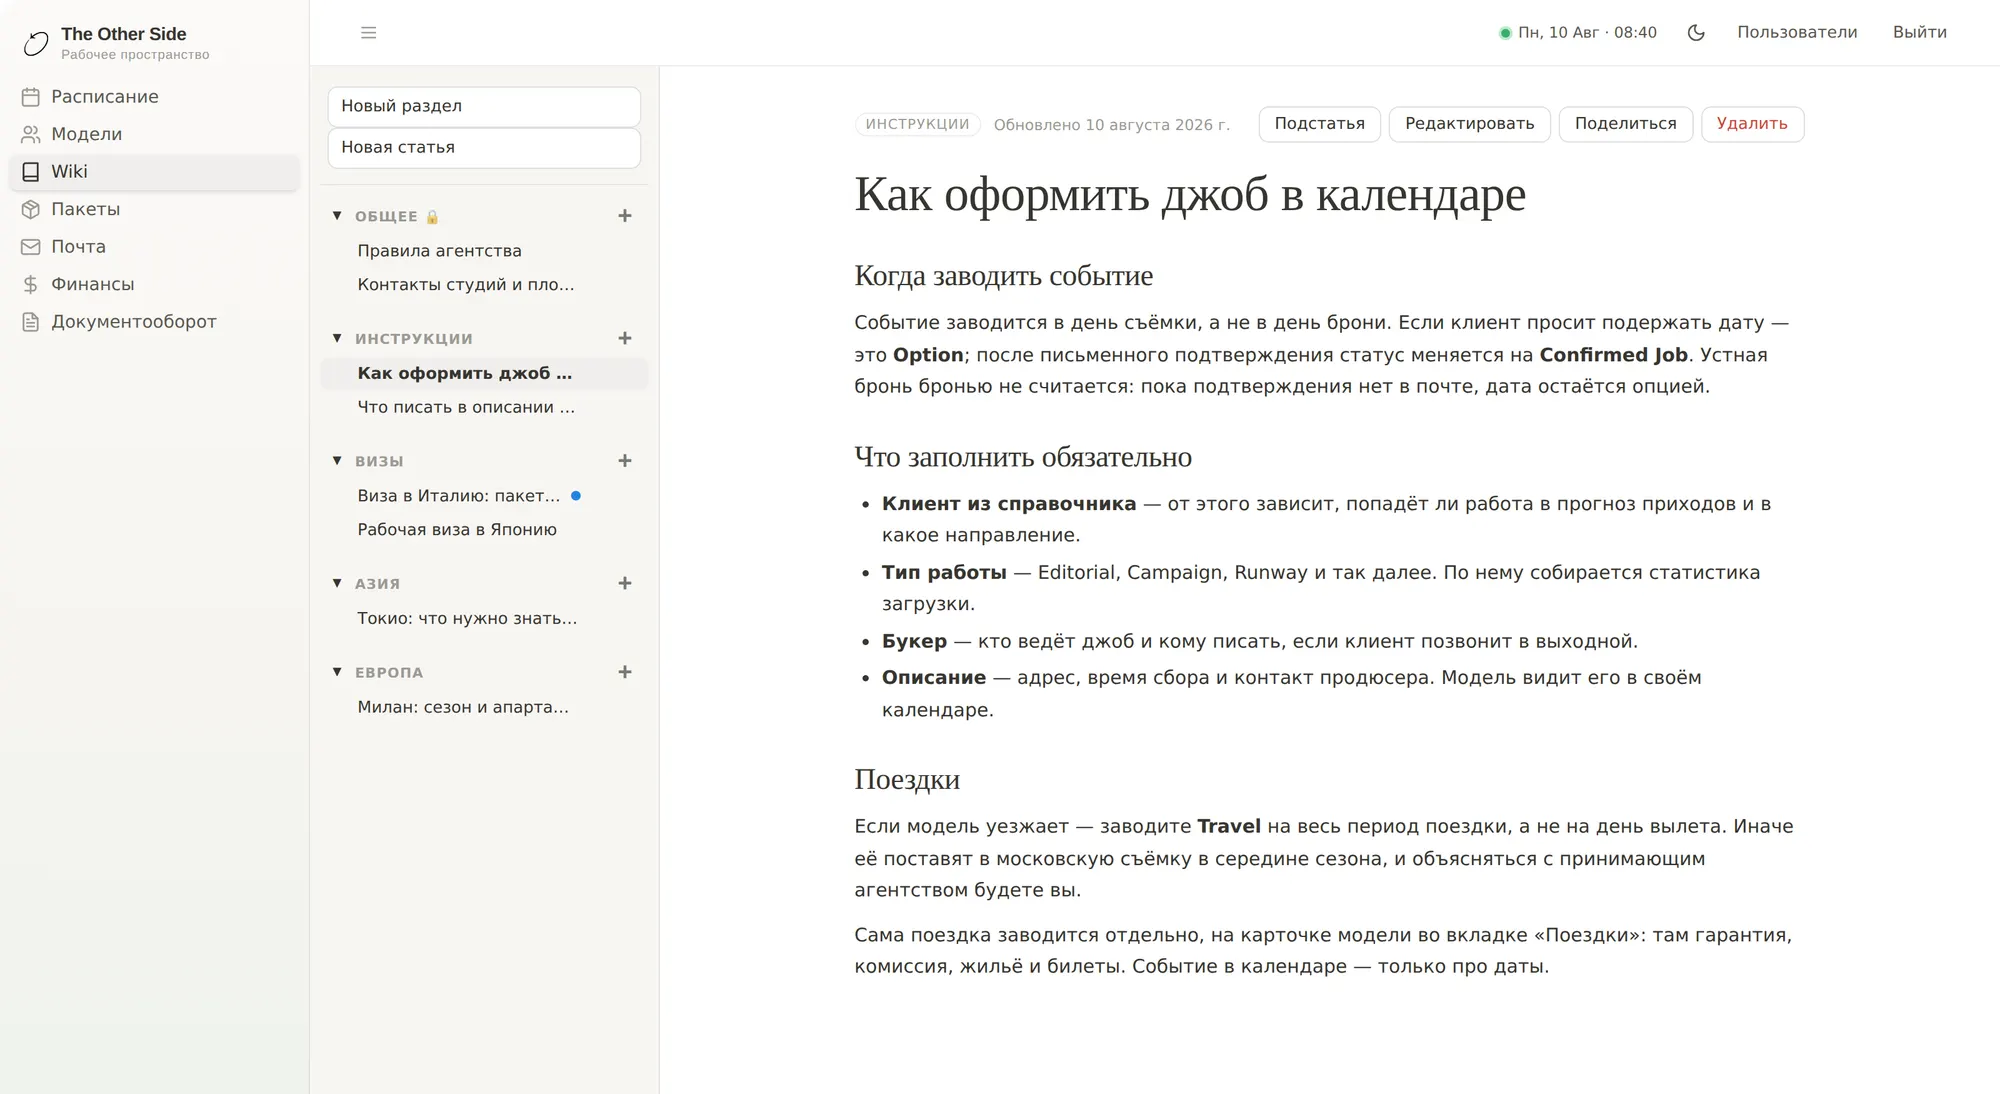Switch to dark mode moon icon
Screen dimensions: 2000x1094
(x=1696, y=33)
